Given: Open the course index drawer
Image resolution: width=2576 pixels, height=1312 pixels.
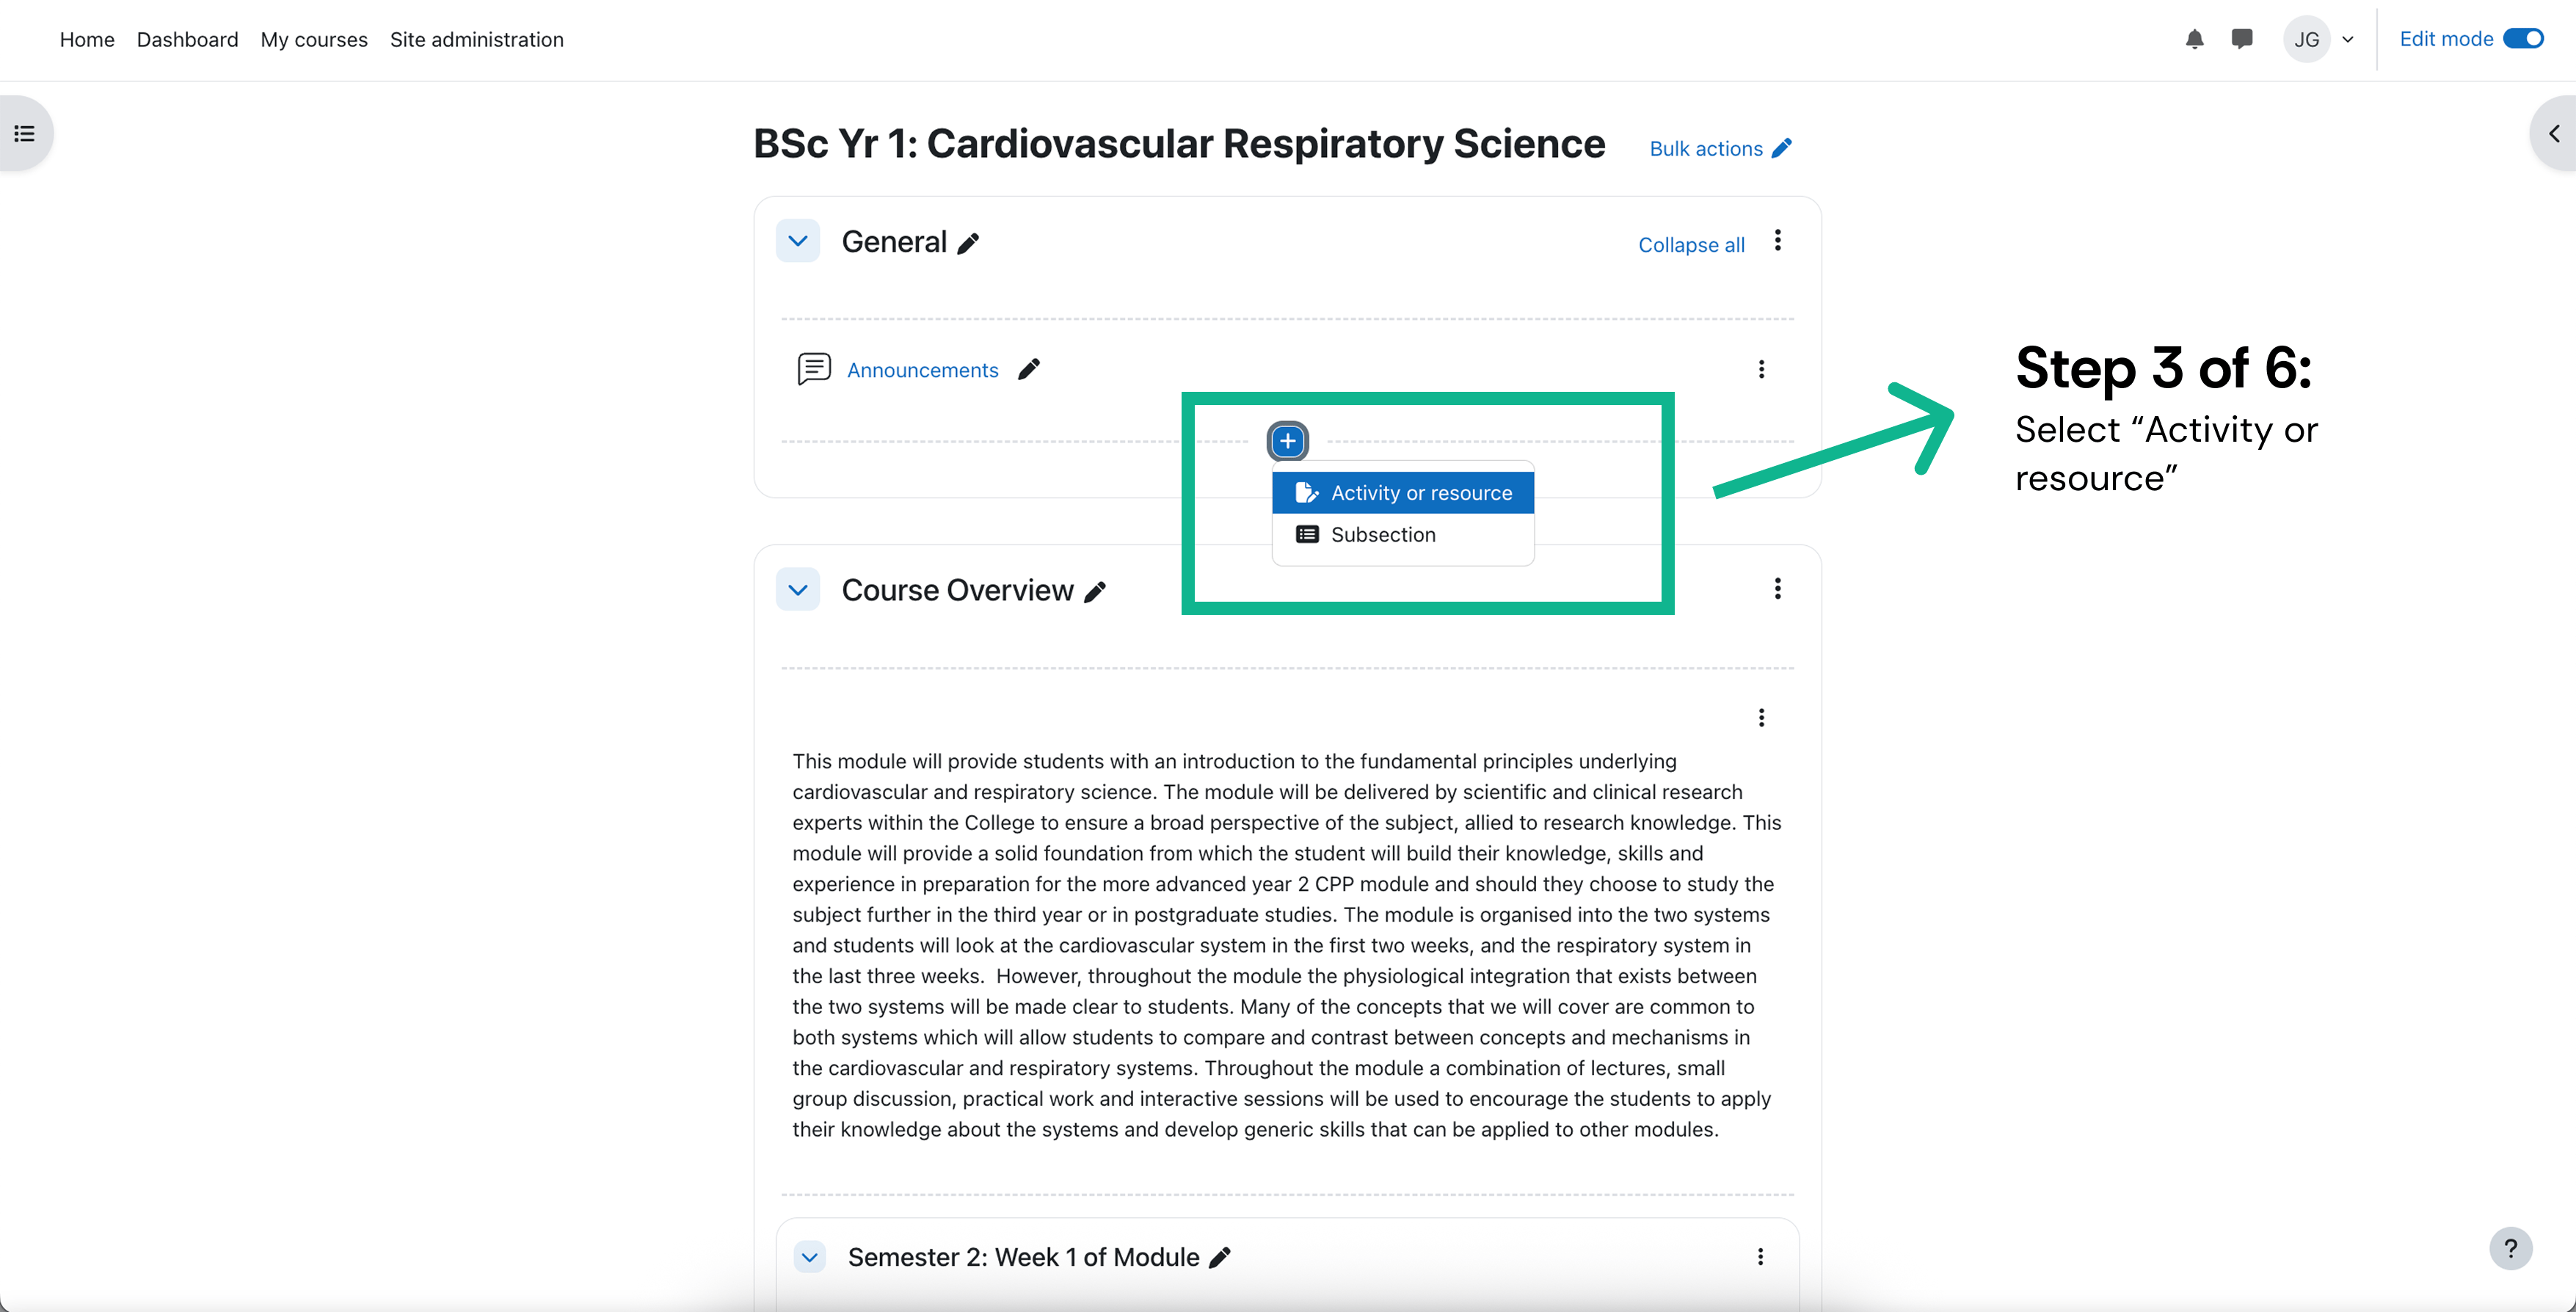Looking at the screenshot, I should [x=25, y=133].
